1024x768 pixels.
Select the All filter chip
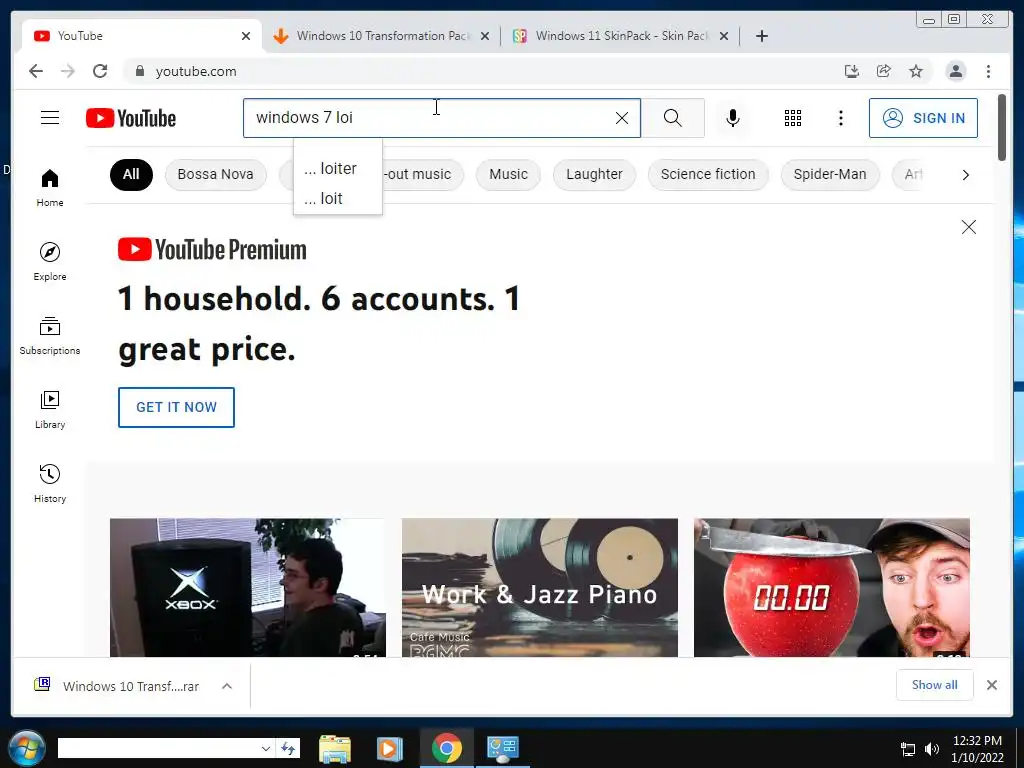(x=131, y=174)
